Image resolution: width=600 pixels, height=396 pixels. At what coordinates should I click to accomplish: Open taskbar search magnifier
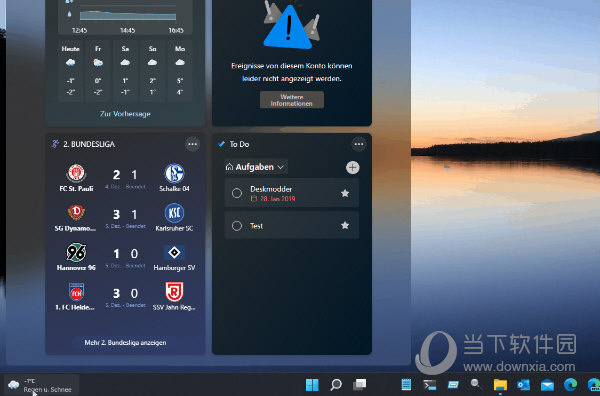click(x=336, y=385)
